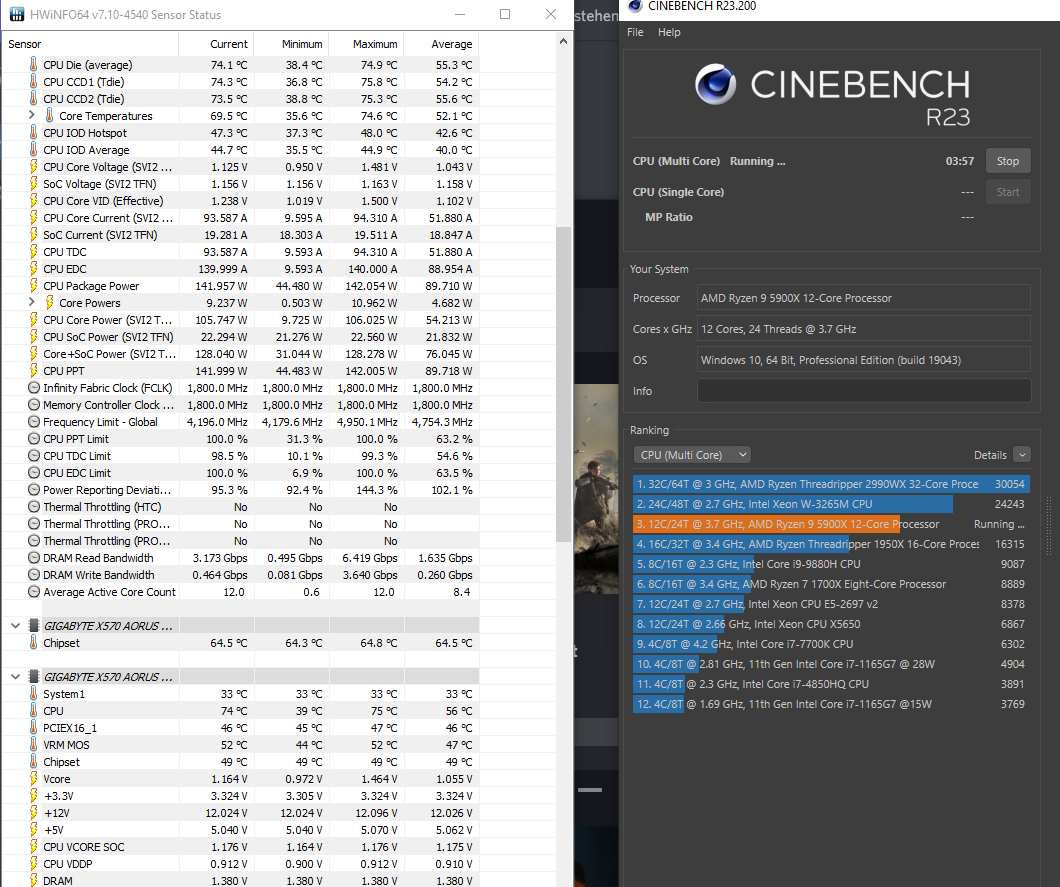Click lightning icon beside CPU Package Power

click(x=34, y=285)
